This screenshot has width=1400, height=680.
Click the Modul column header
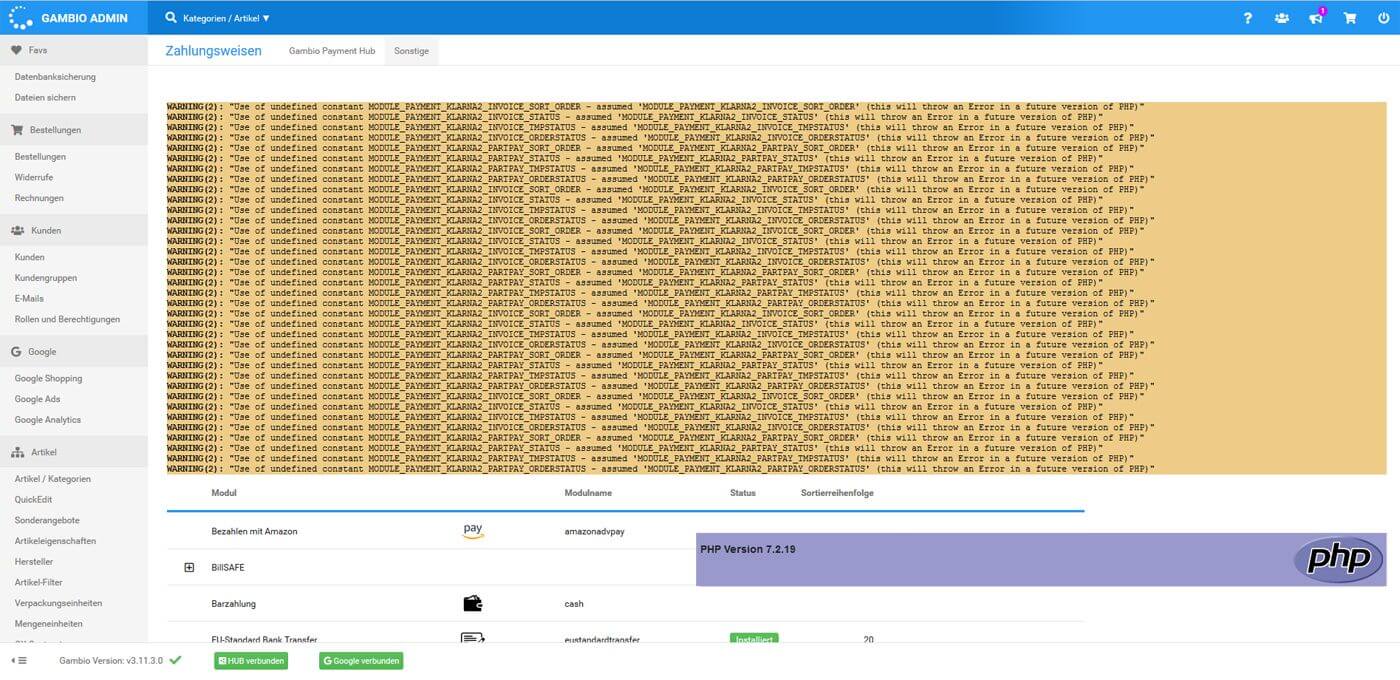pos(224,493)
